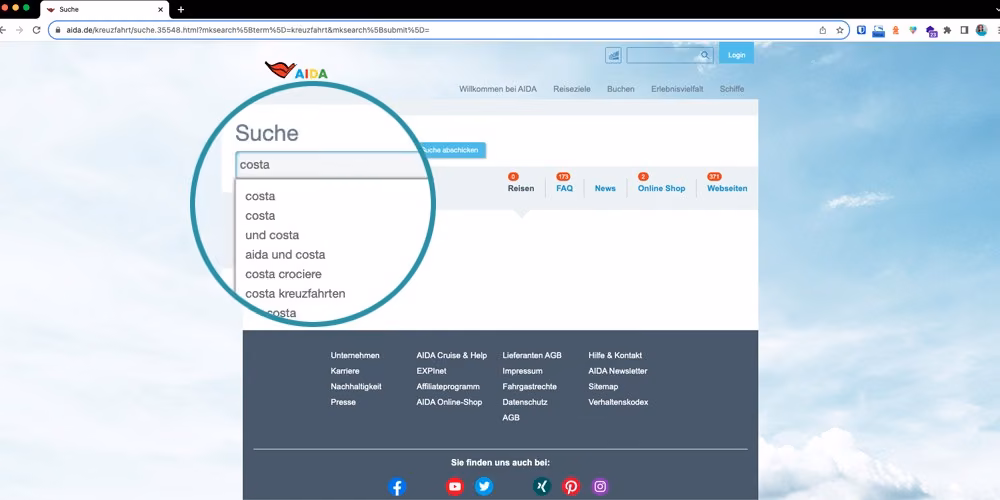The width and height of the screenshot is (1000, 500).
Task: Switch to the Reisen results tab
Action: (x=521, y=188)
